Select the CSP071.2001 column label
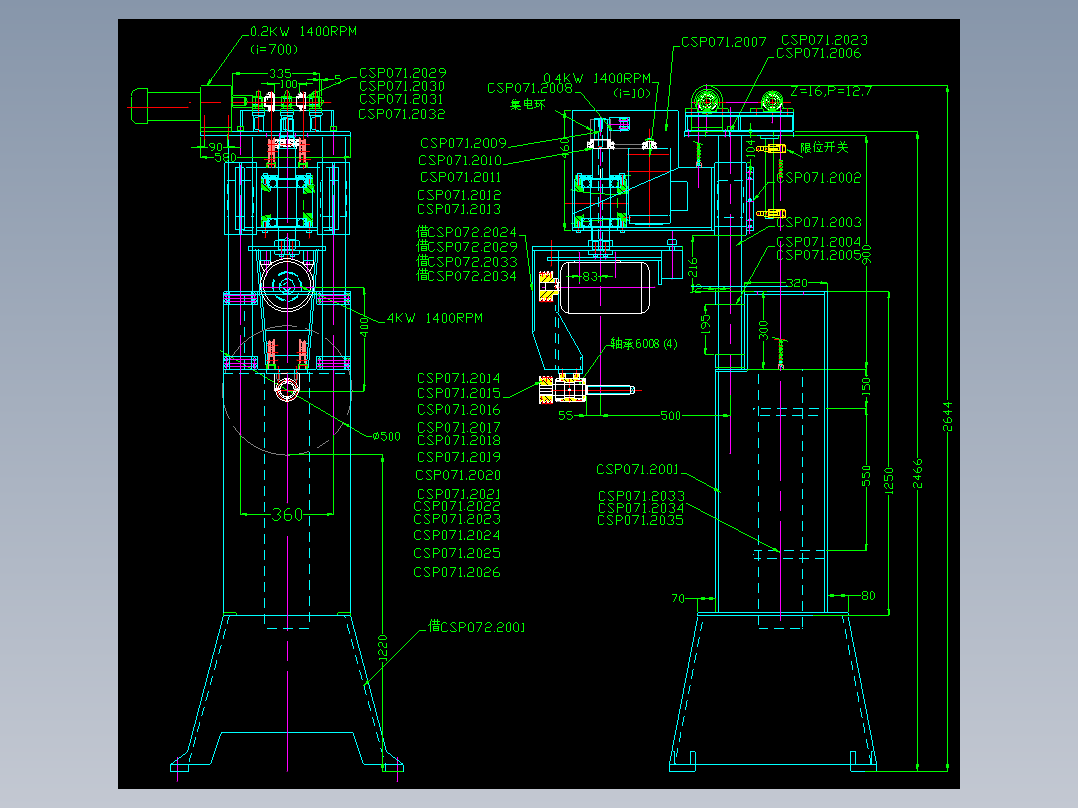The image size is (1078, 808). (637, 469)
